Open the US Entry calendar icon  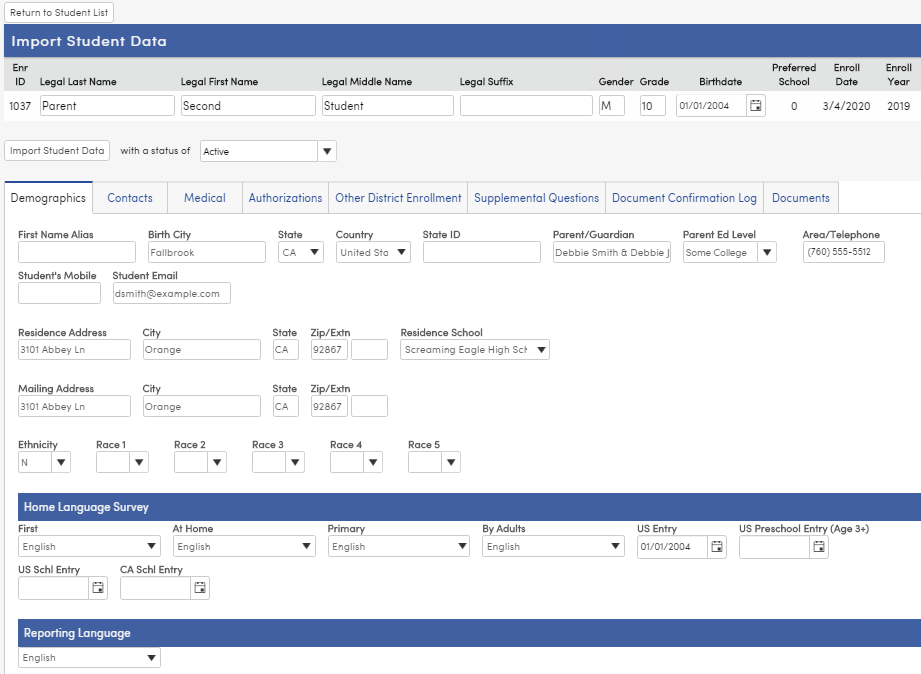click(x=717, y=546)
